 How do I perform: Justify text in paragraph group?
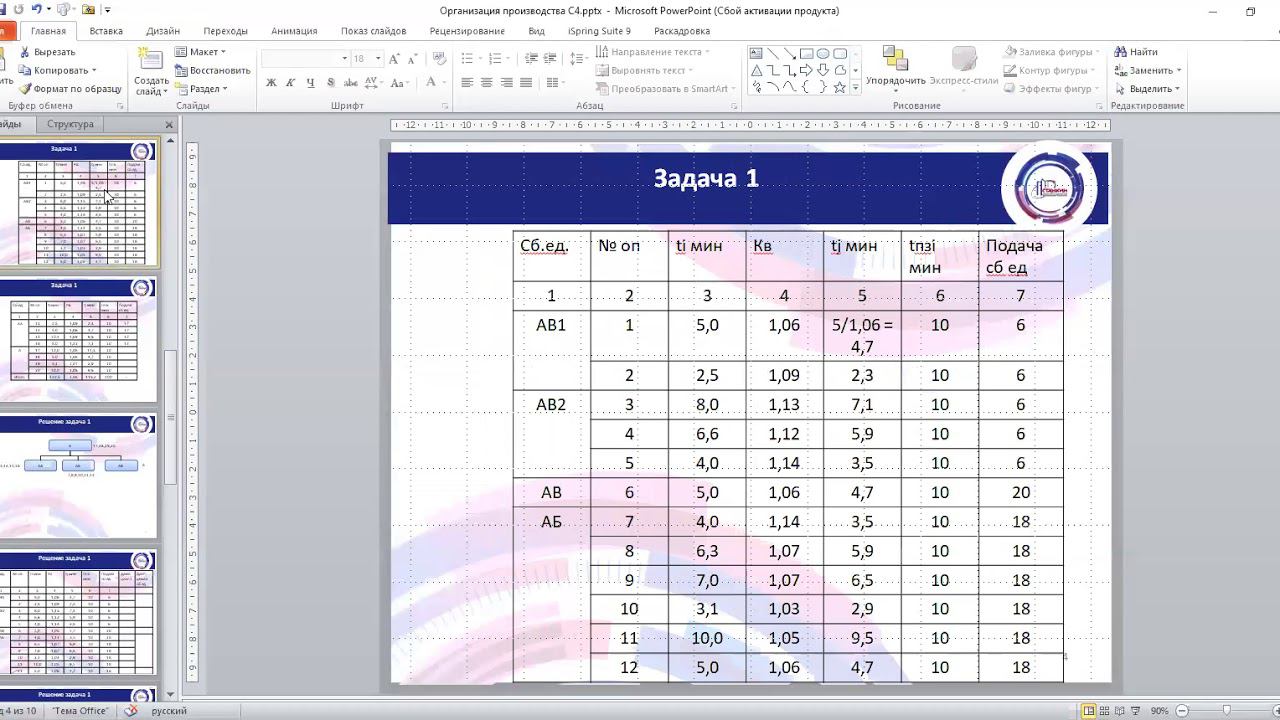(527, 83)
